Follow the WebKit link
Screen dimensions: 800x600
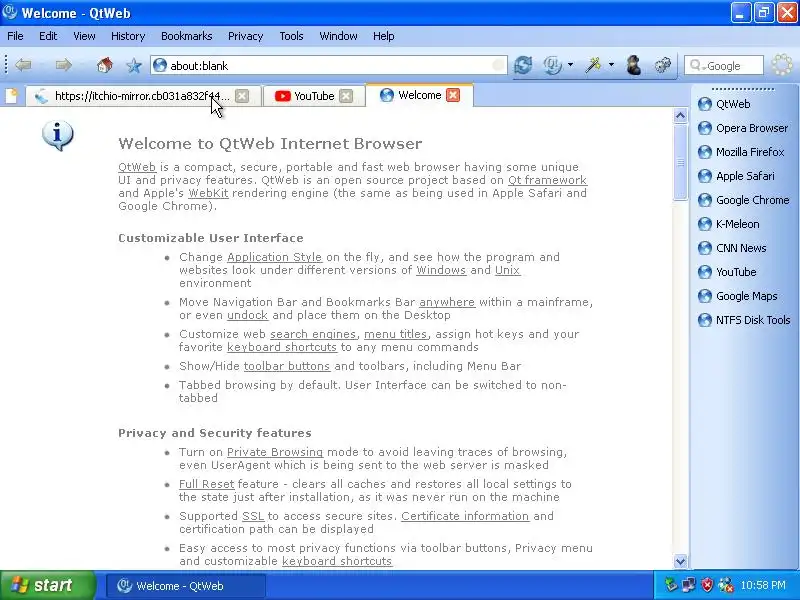point(208,193)
